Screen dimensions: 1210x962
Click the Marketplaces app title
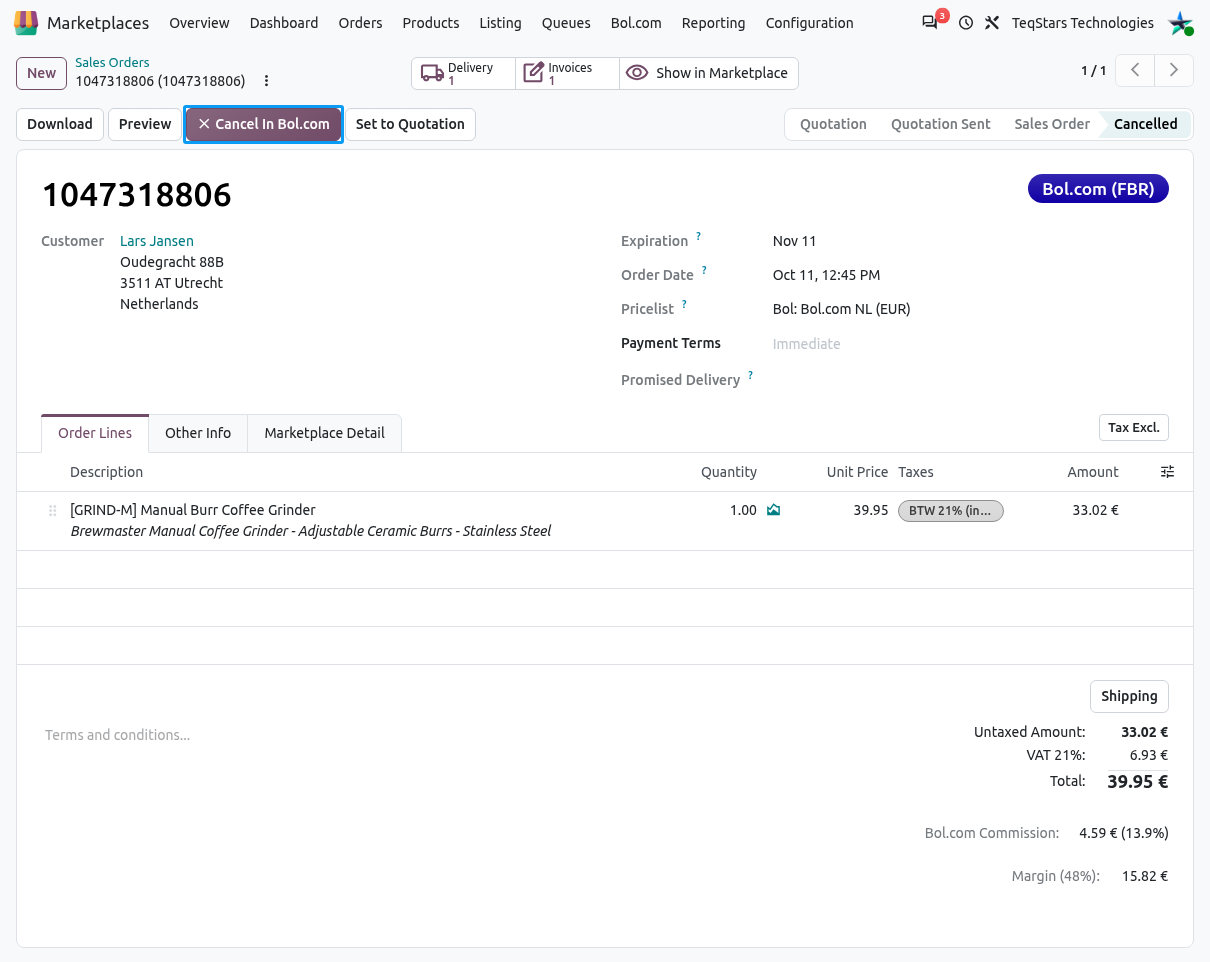point(98,23)
